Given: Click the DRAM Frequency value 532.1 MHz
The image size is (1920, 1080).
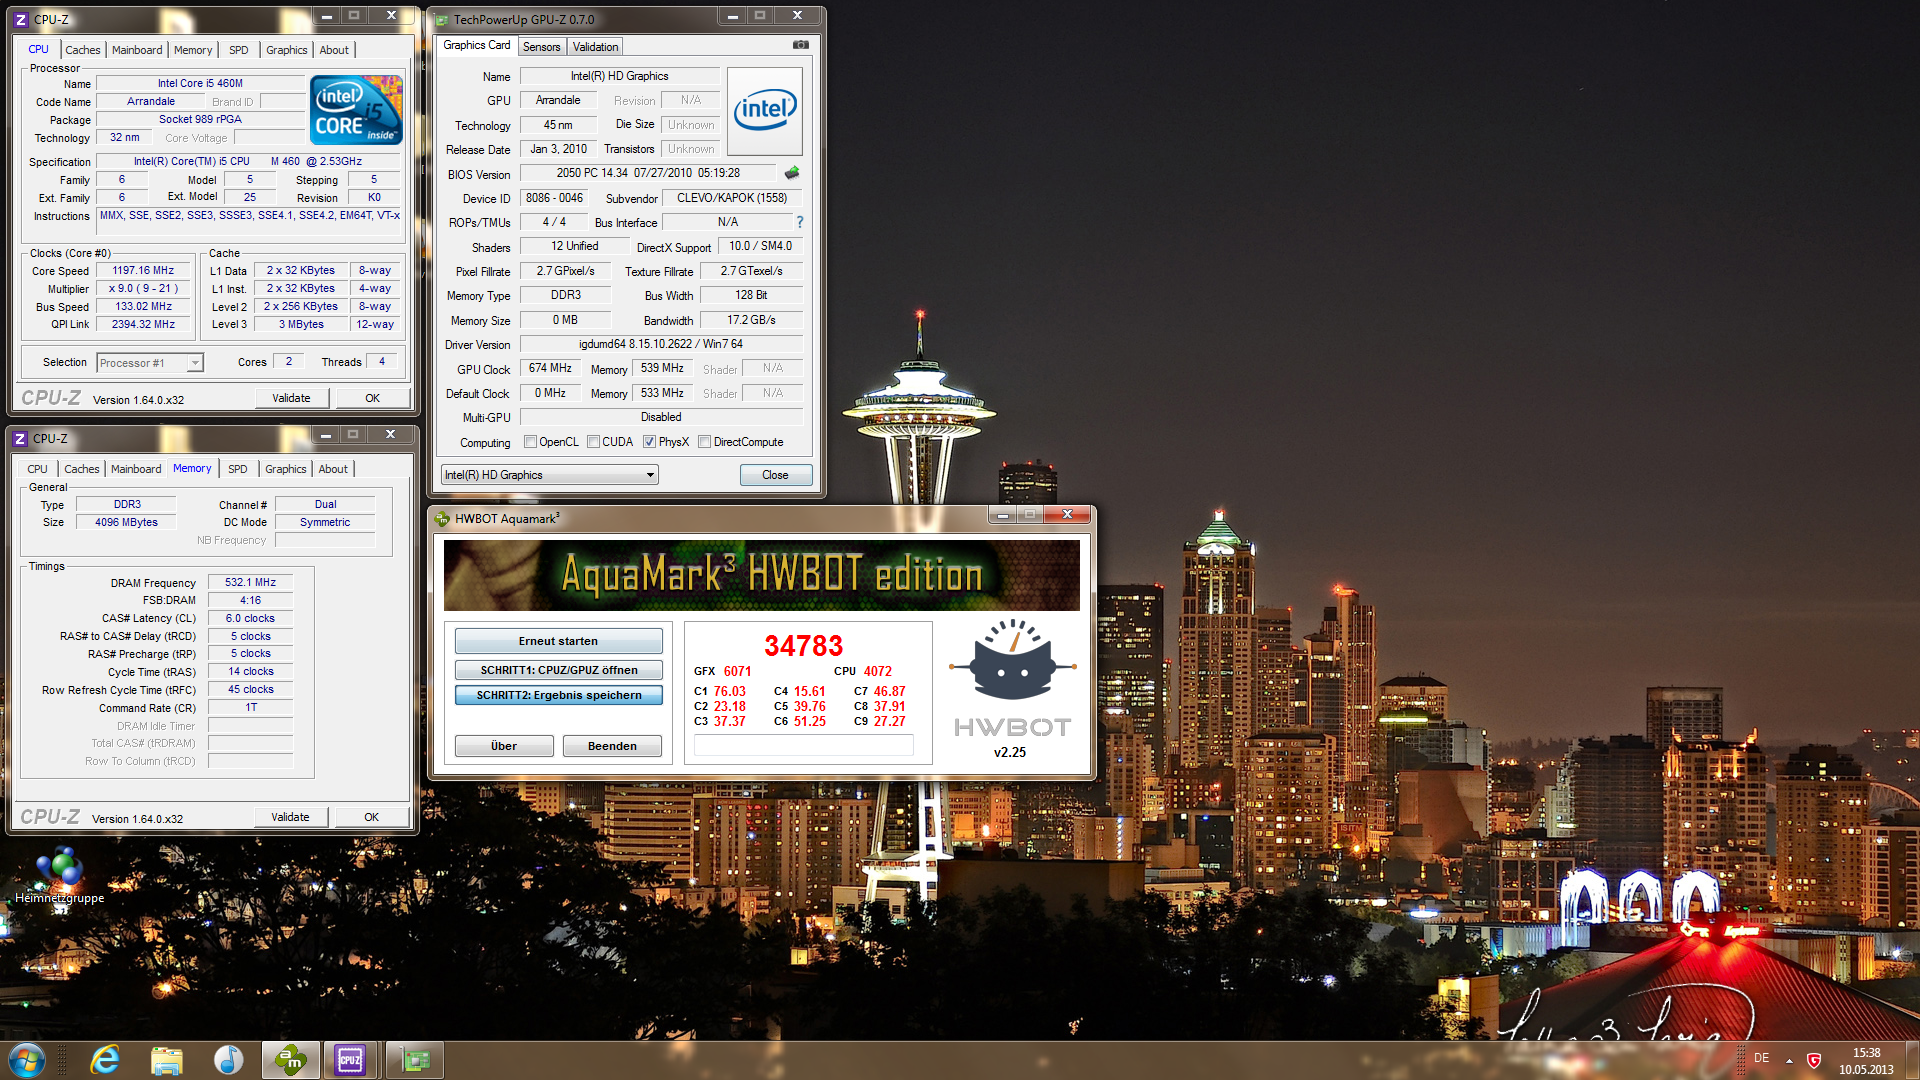Looking at the screenshot, I should pyautogui.click(x=250, y=582).
